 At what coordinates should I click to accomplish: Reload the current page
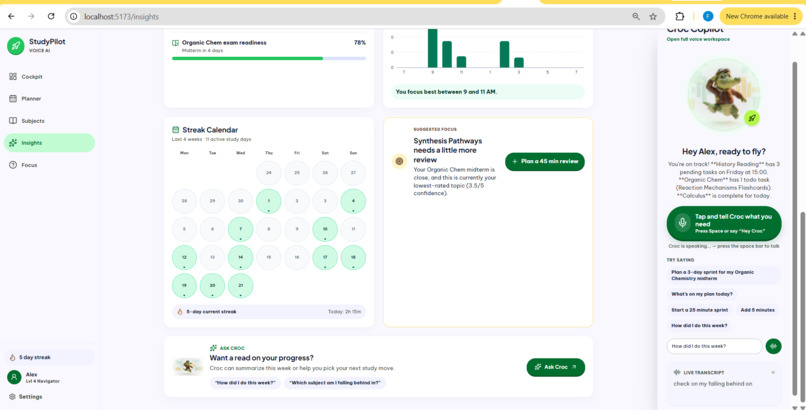pos(51,16)
